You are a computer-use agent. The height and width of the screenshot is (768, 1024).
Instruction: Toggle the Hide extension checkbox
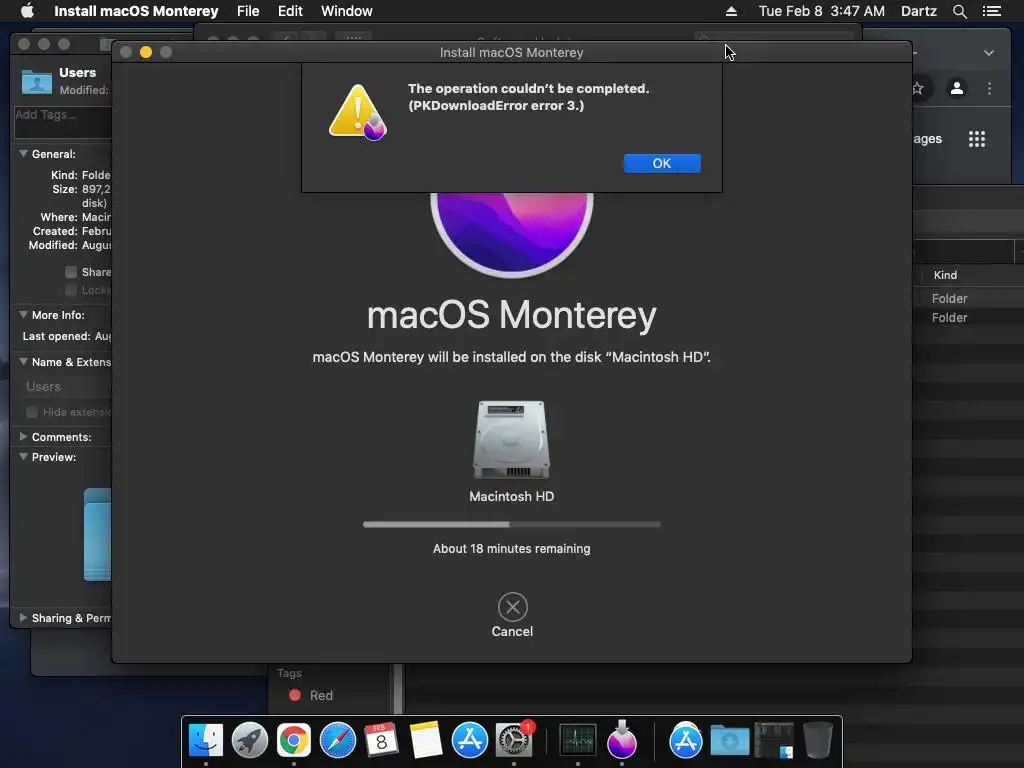click(x=31, y=412)
